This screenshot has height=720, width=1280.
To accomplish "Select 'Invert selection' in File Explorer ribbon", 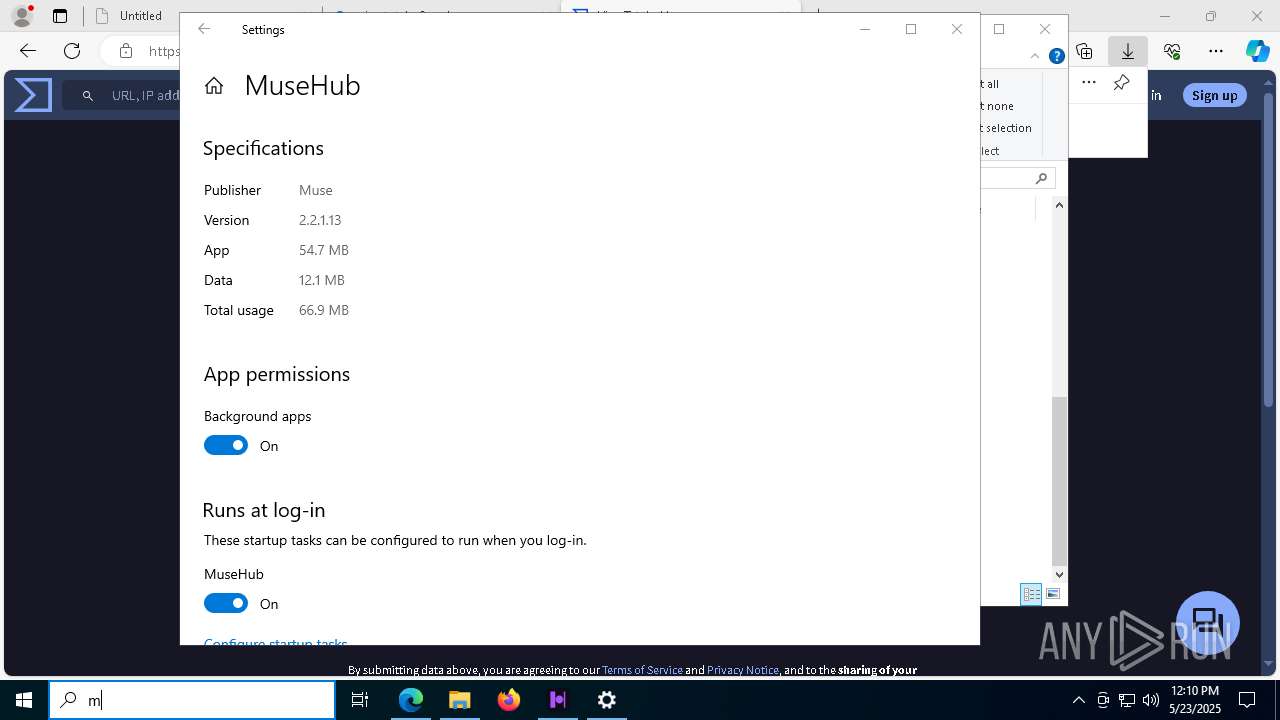I will (x=1006, y=128).
